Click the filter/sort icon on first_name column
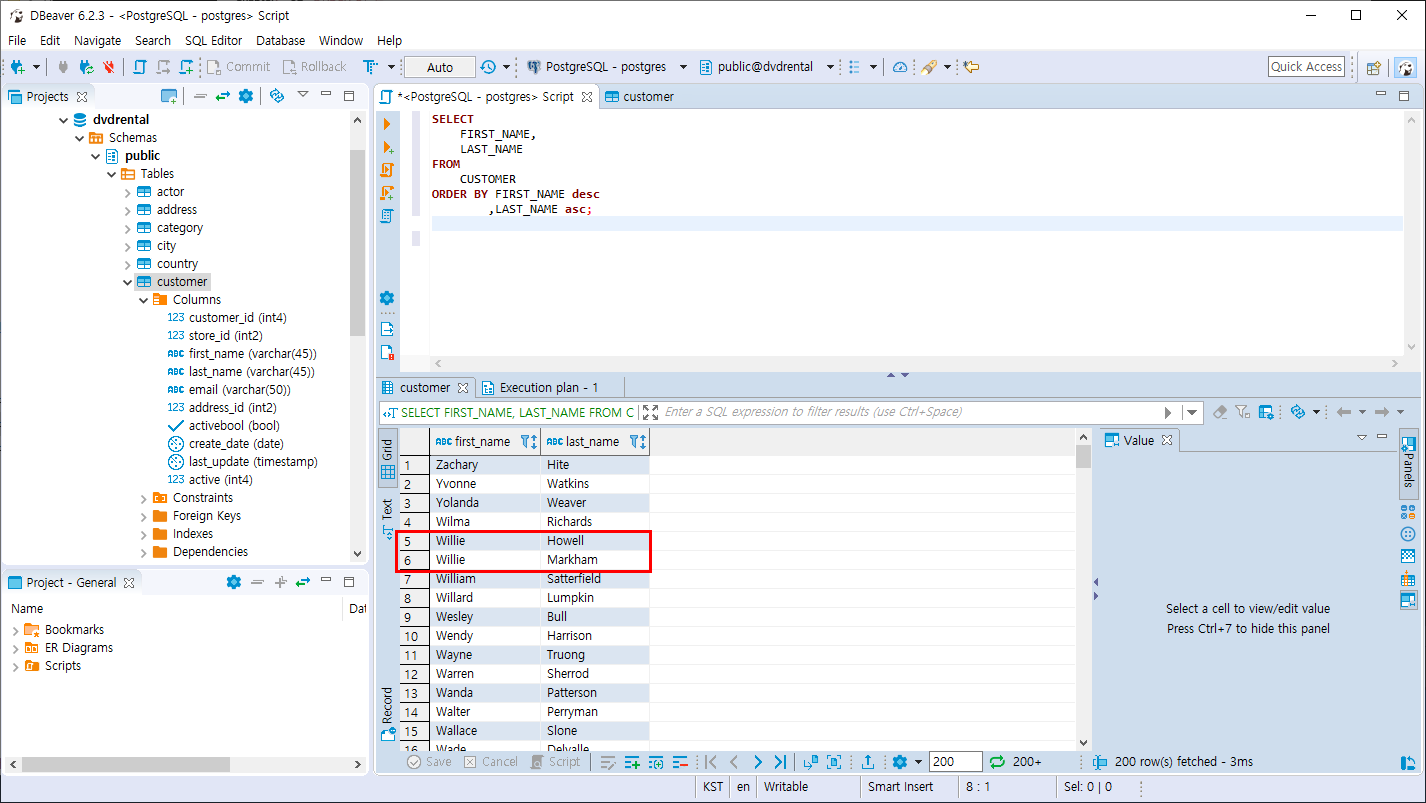This screenshot has height=803, width=1426. [x=529, y=441]
